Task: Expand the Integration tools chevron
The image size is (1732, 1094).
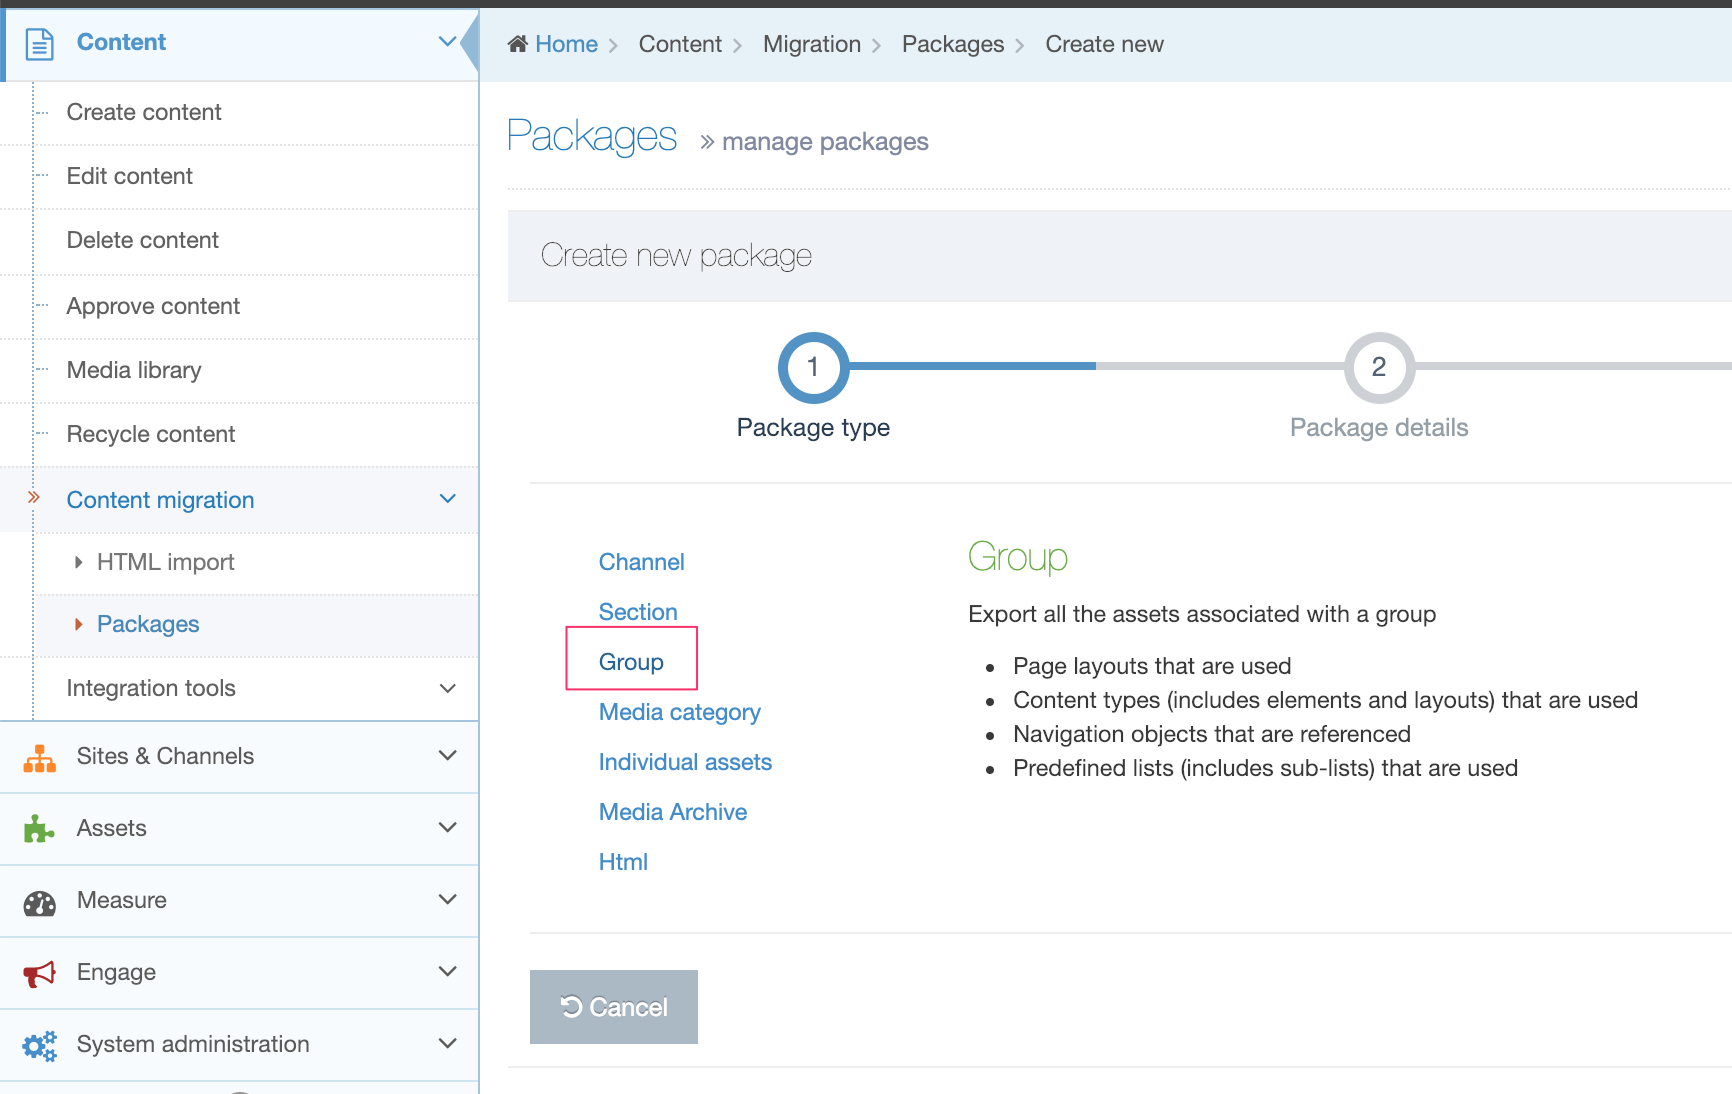Action: [447, 688]
